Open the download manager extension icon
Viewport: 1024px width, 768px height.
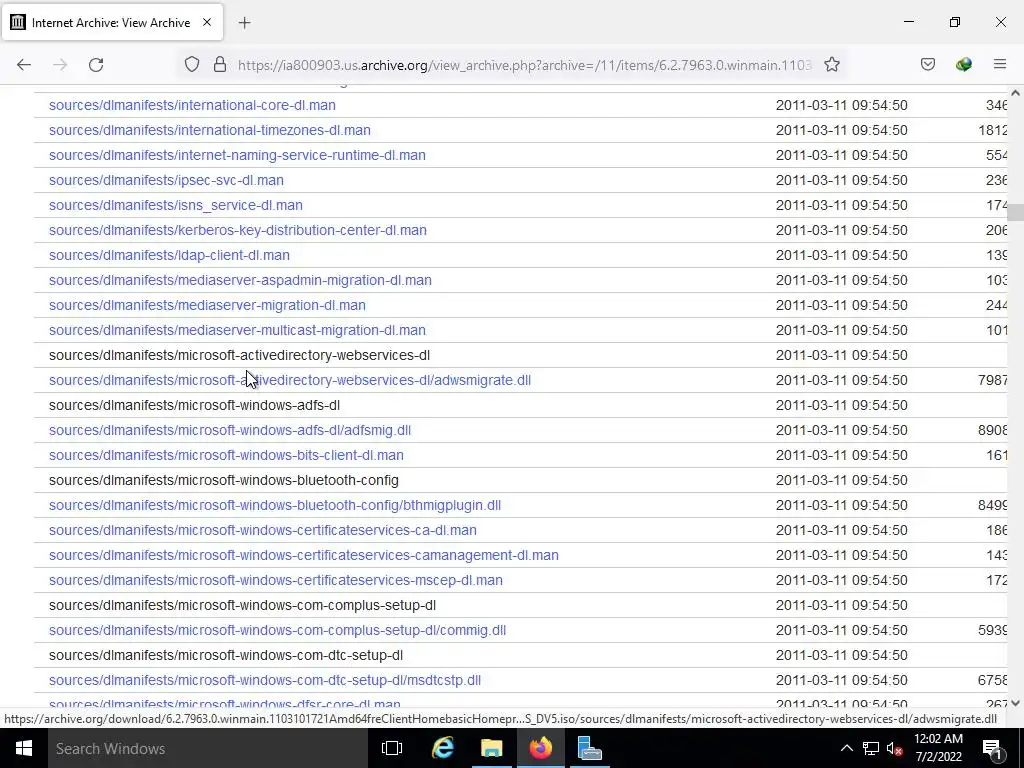click(x=964, y=65)
